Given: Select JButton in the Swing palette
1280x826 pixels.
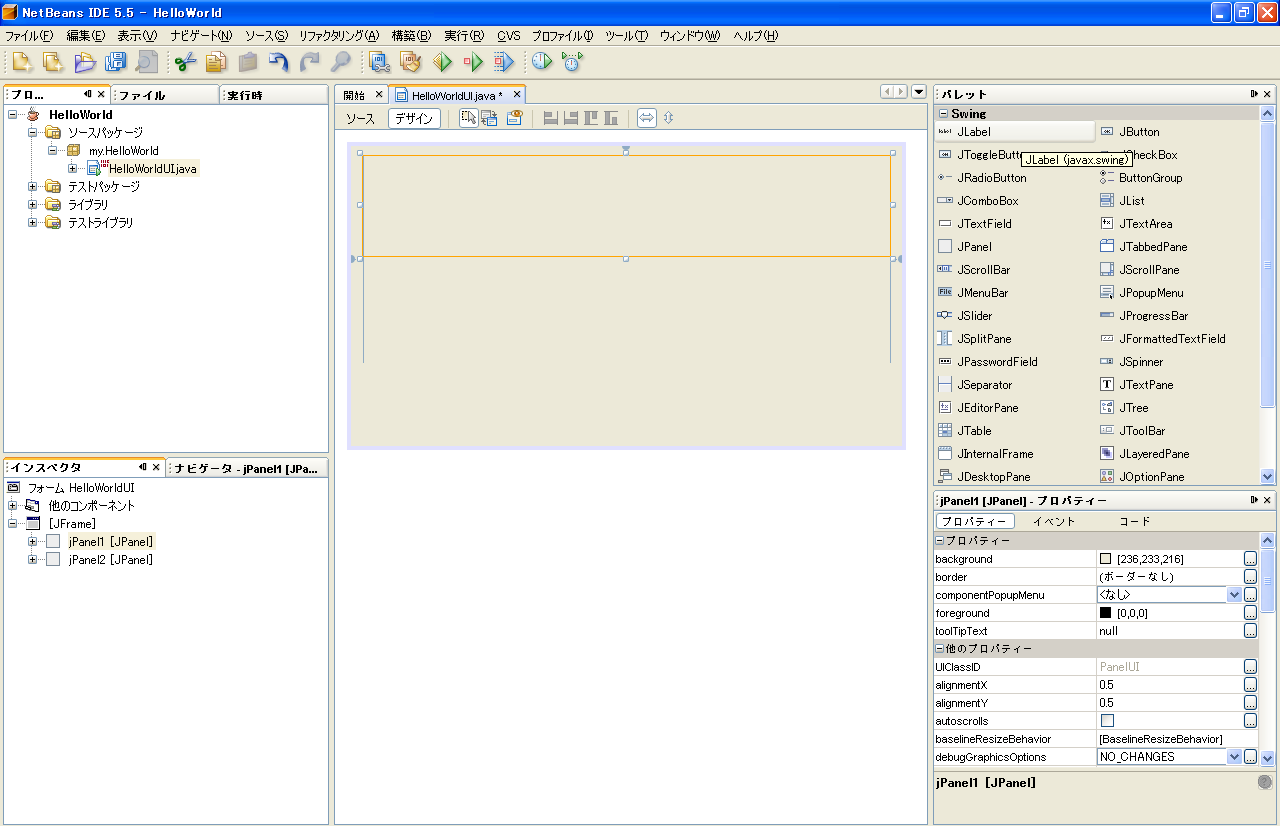Looking at the screenshot, I should pyautogui.click(x=1139, y=132).
